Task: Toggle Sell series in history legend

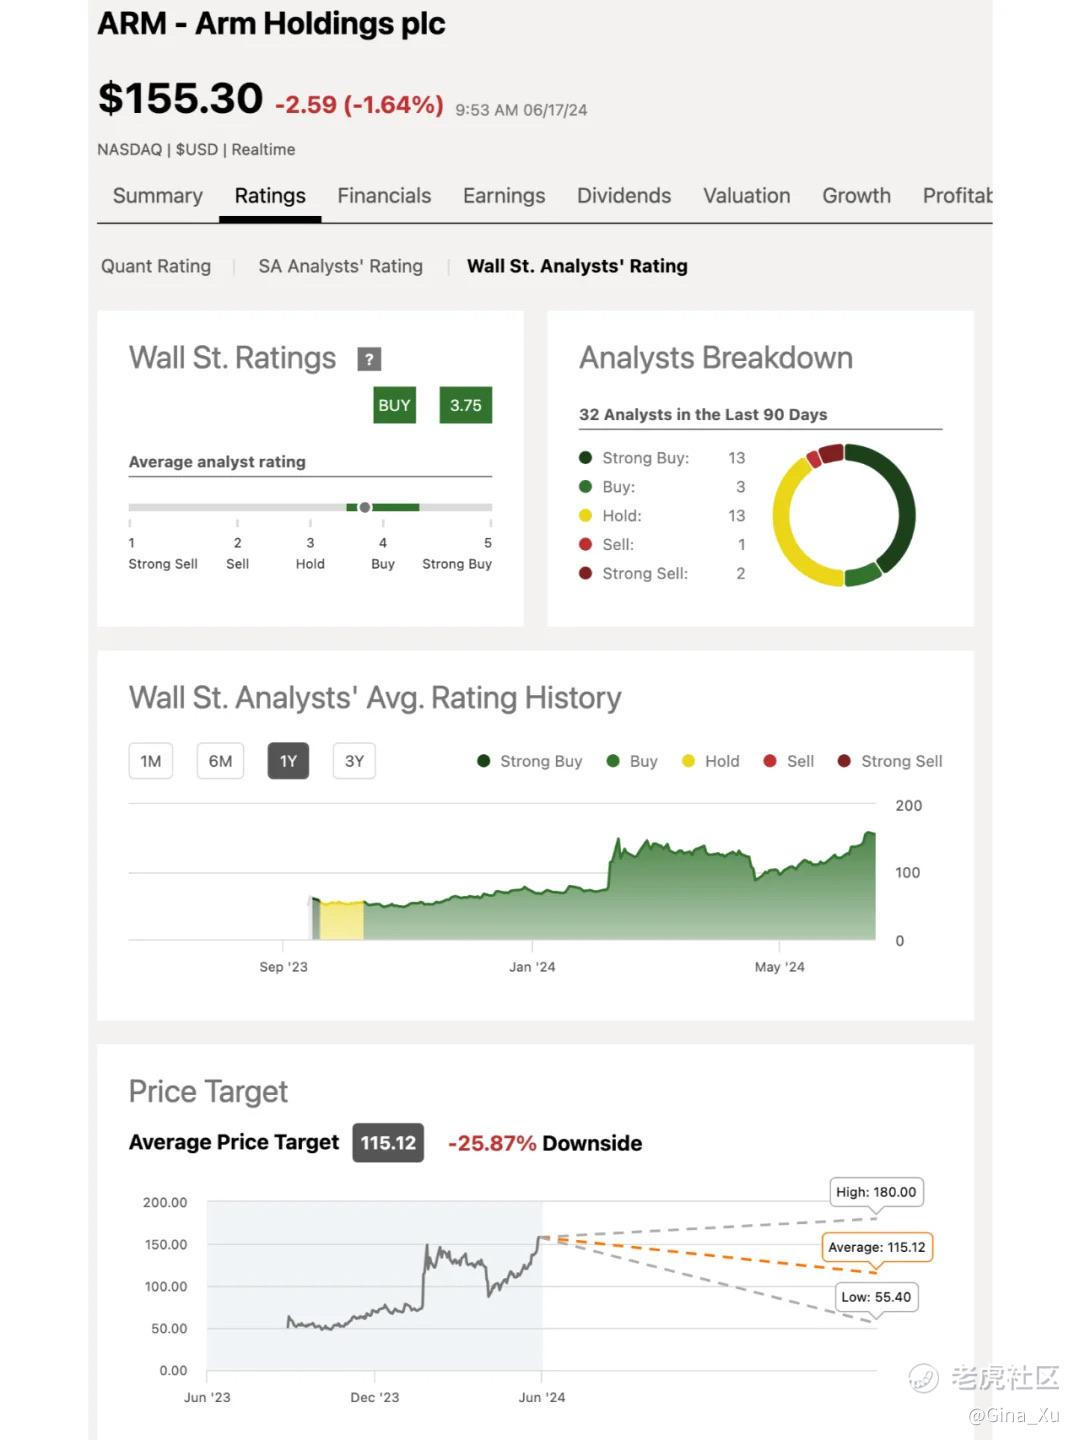Action: pos(789,761)
